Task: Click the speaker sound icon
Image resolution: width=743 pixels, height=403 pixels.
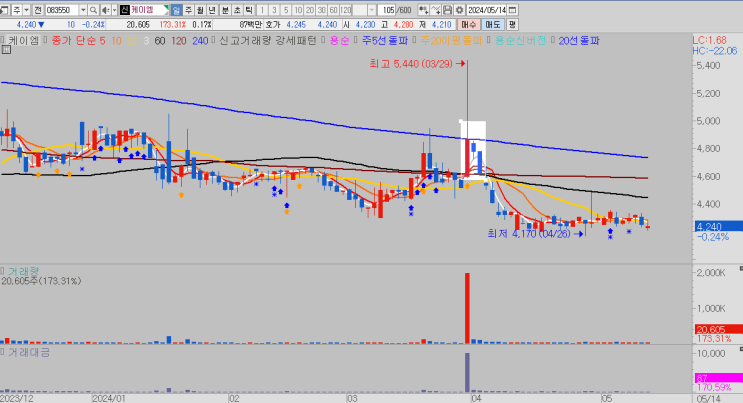Action: (x=105, y=10)
